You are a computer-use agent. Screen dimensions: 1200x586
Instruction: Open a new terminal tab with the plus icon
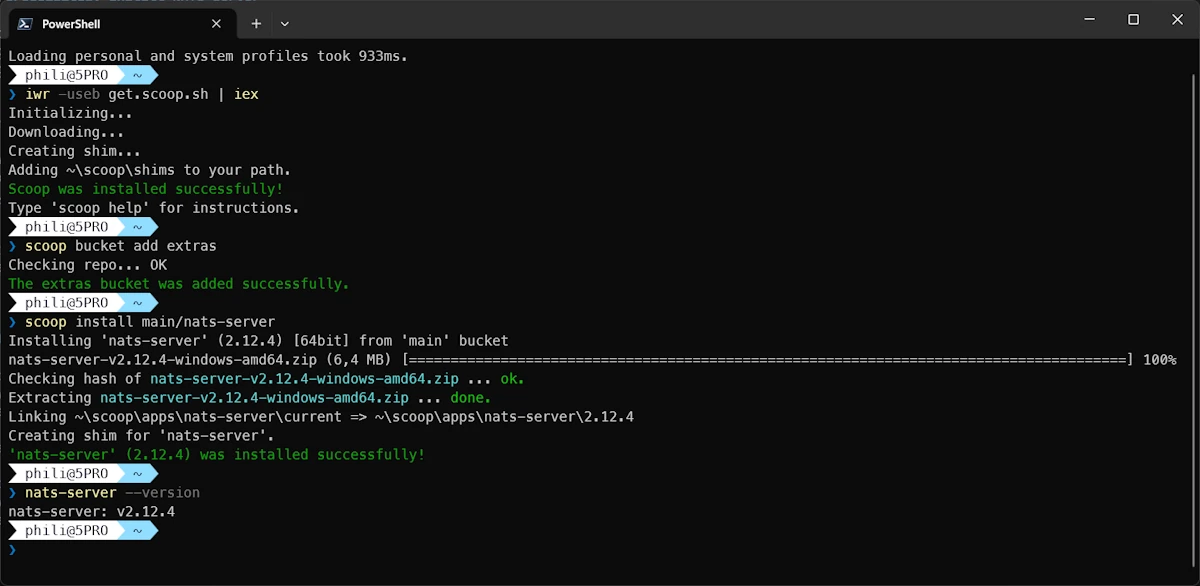[x=255, y=23]
